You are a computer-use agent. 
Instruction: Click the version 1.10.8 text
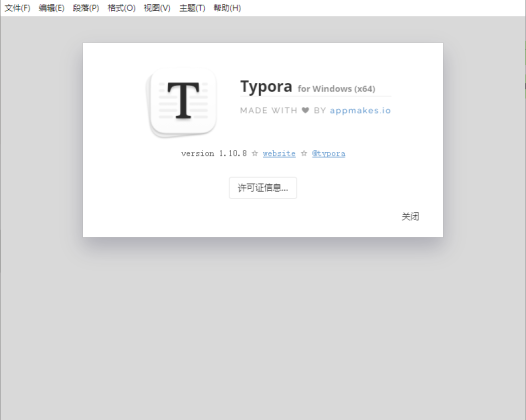click(x=214, y=153)
